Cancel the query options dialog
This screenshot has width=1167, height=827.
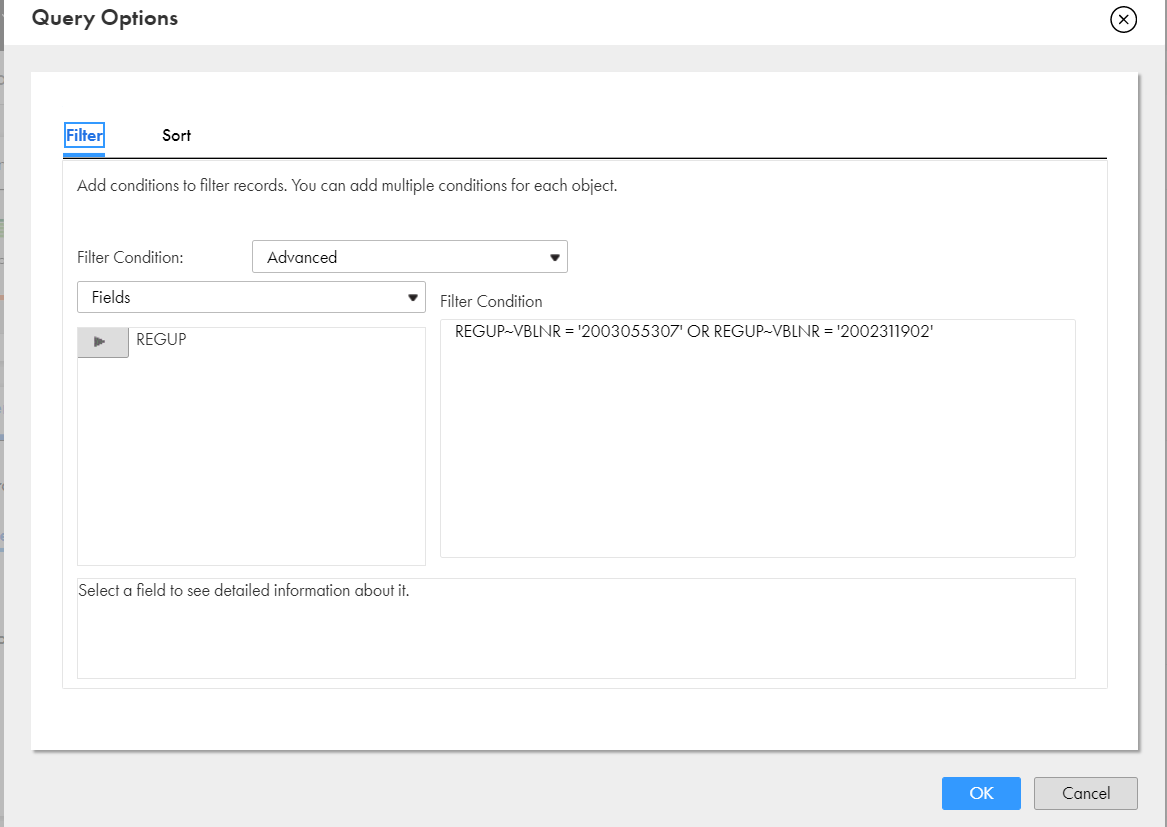[x=1086, y=794]
